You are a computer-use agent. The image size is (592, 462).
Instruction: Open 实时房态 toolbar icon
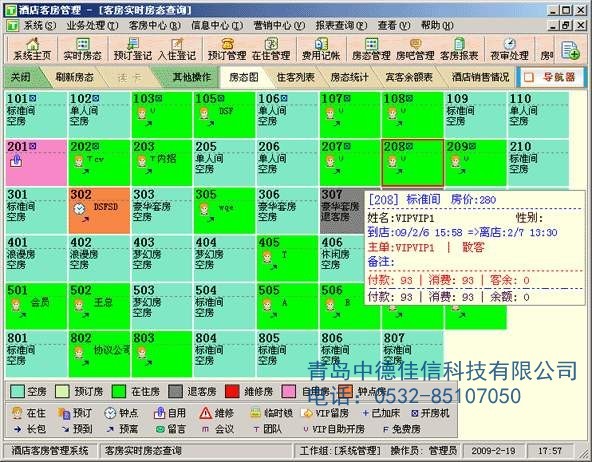point(82,49)
